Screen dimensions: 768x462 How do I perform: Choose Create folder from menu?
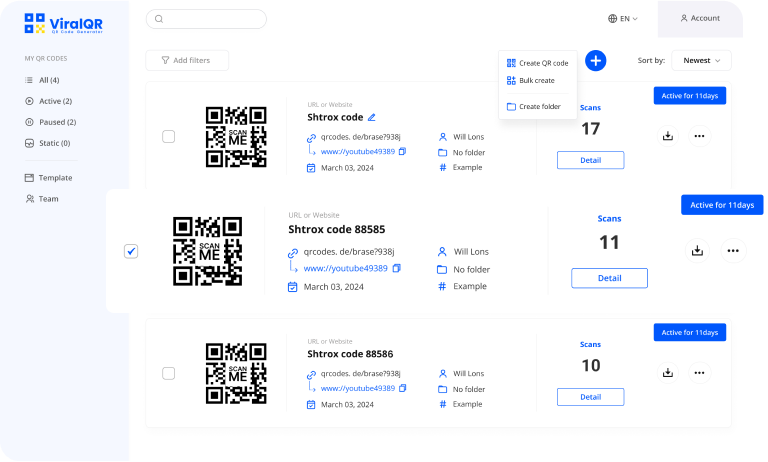tap(533, 106)
